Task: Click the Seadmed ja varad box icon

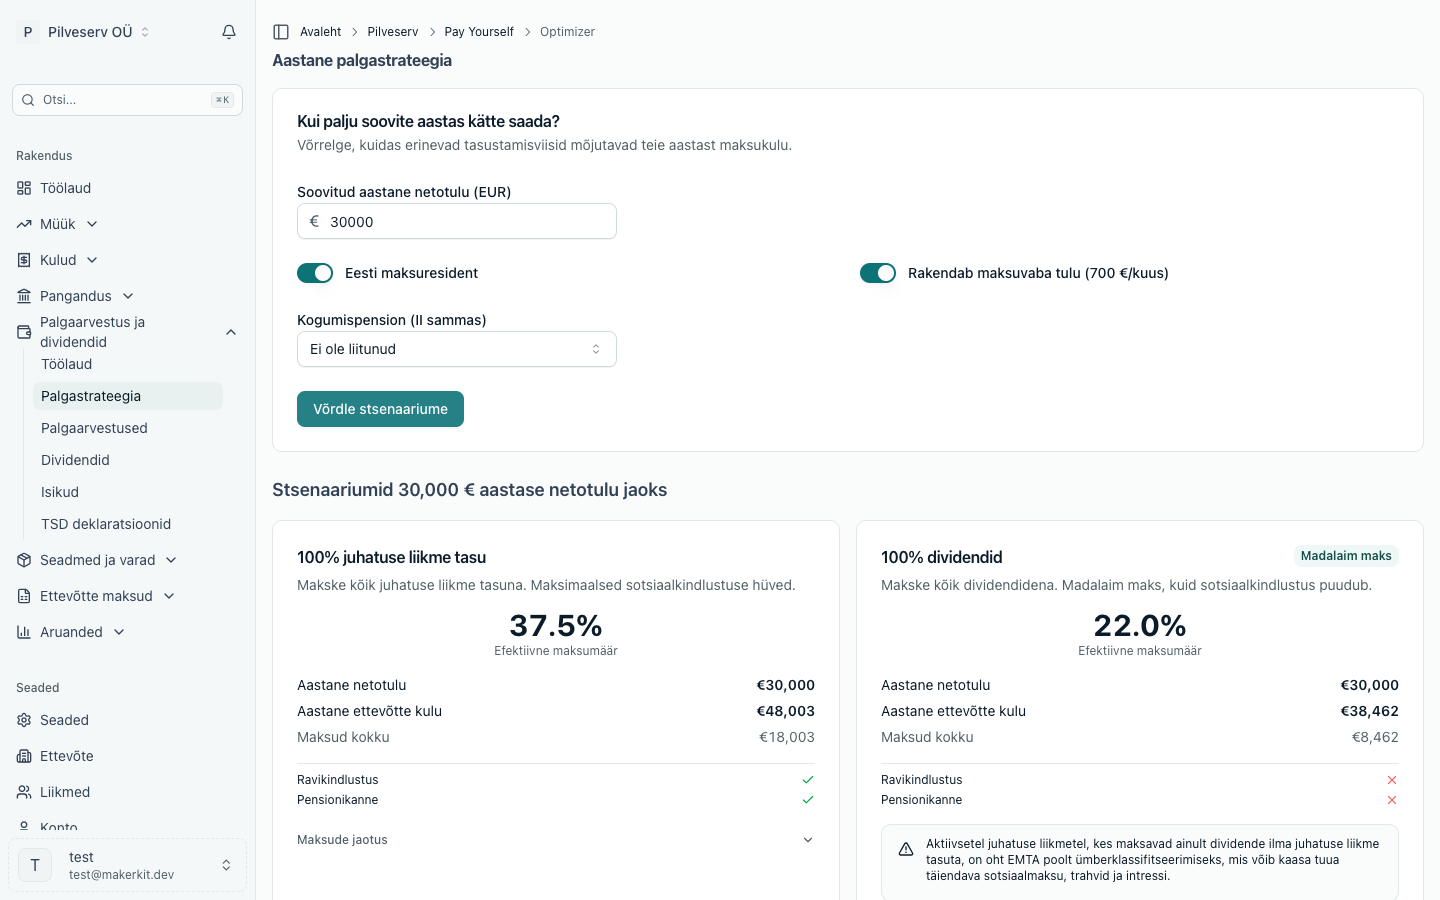Action: click(x=24, y=560)
